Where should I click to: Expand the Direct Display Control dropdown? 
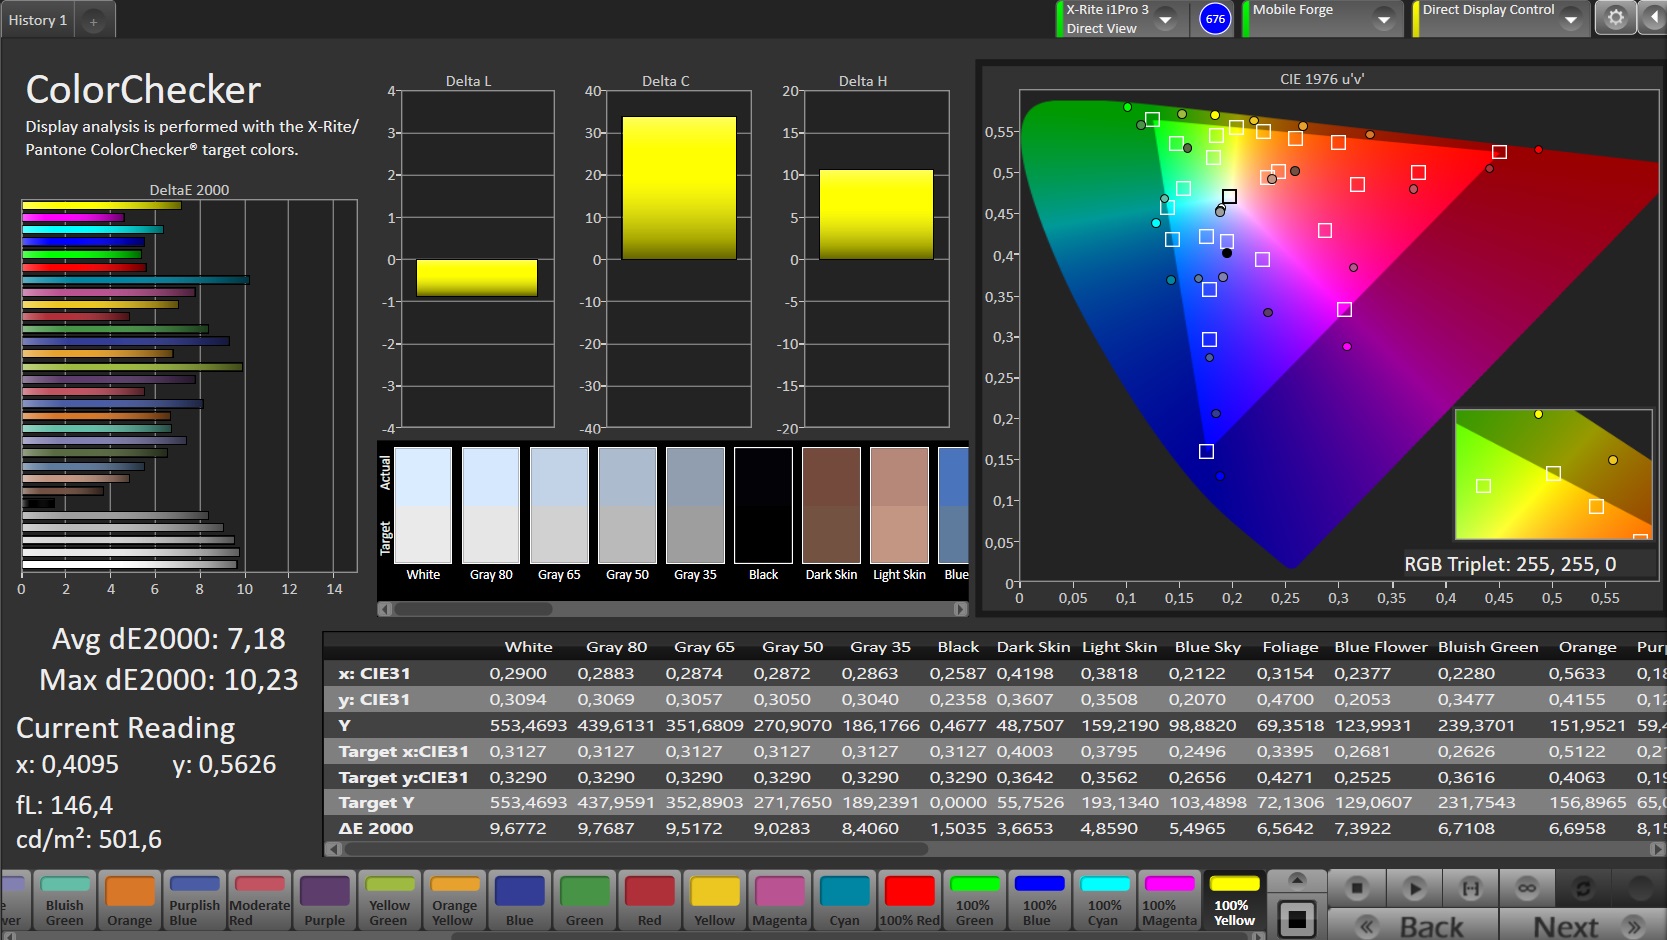pyautogui.click(x=1571, y=19)
